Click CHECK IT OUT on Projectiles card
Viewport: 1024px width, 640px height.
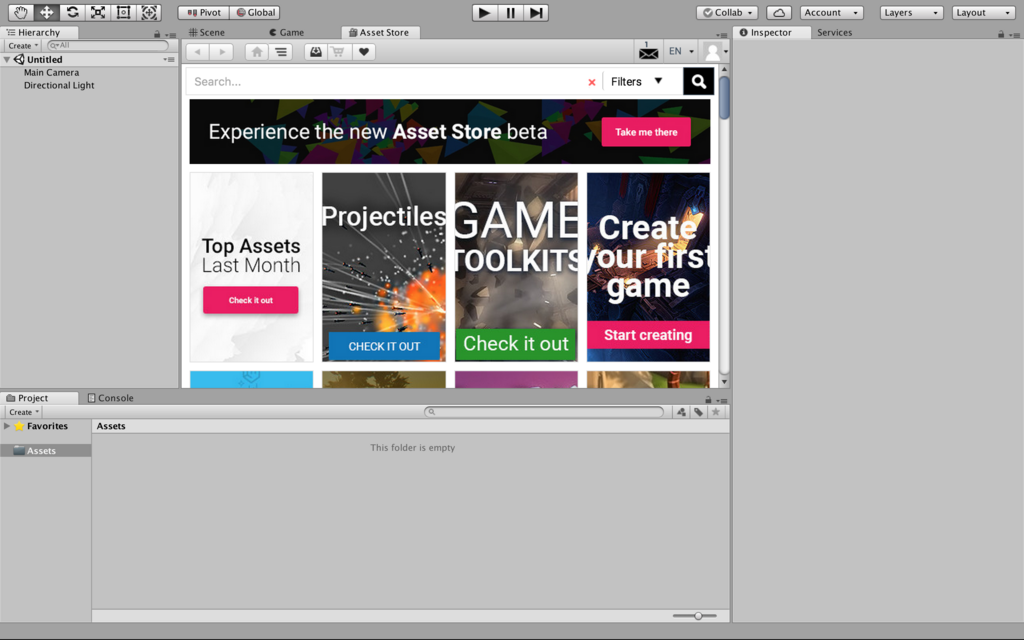[x=384, y=346]
